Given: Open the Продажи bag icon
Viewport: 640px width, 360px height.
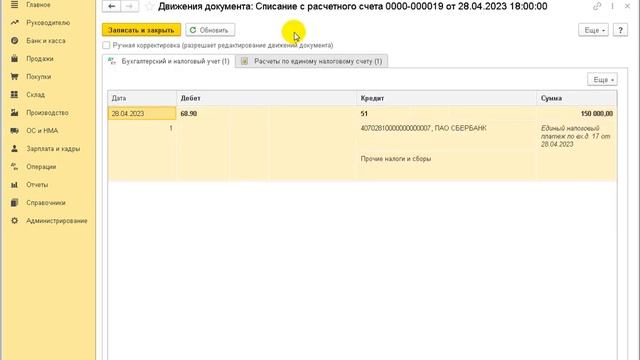Looking at the screenshot, I should 14,59.
